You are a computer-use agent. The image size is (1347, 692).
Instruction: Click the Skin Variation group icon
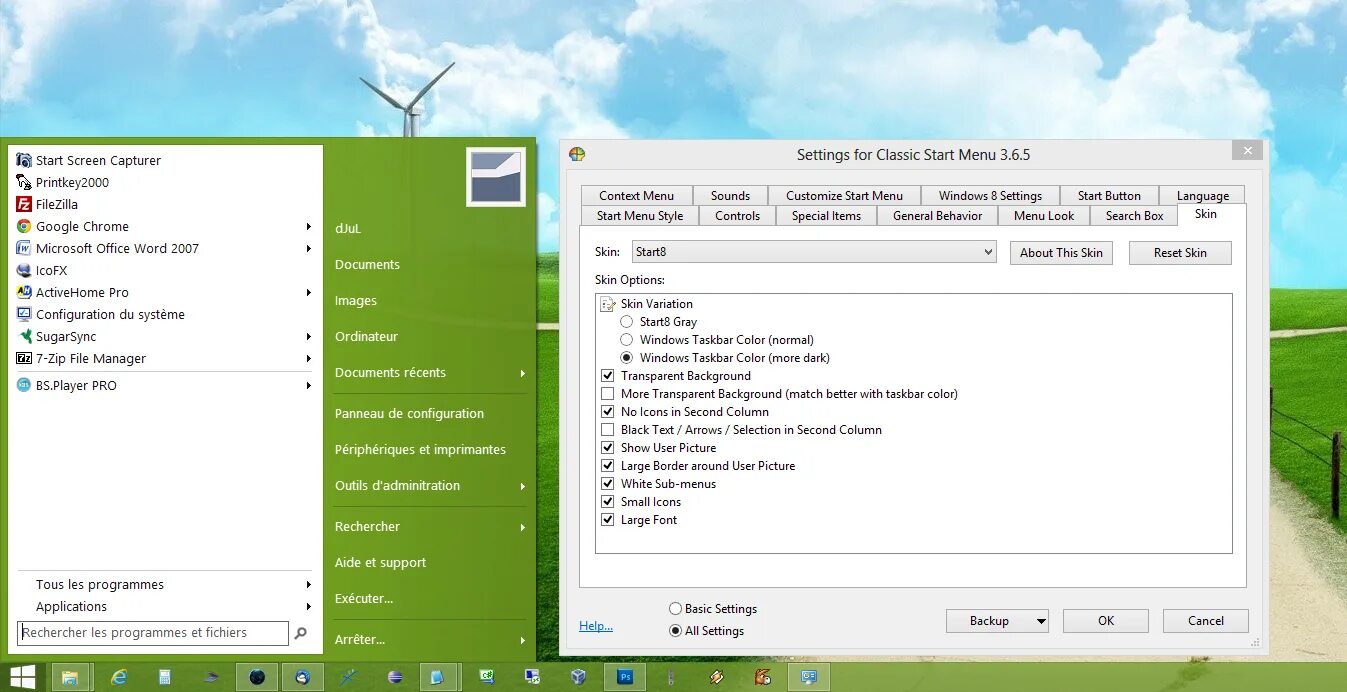click(x=607, y=304)
